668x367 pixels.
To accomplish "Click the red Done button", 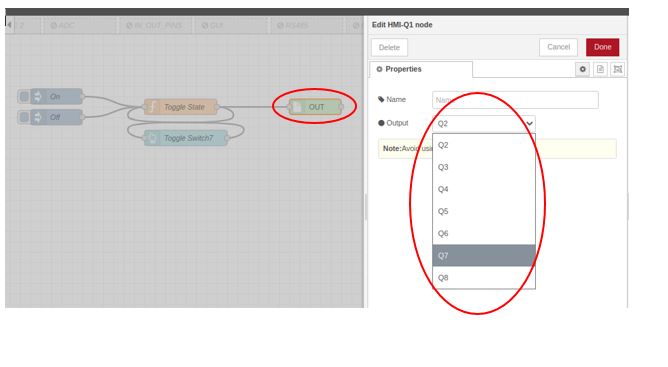I will 602,47.
